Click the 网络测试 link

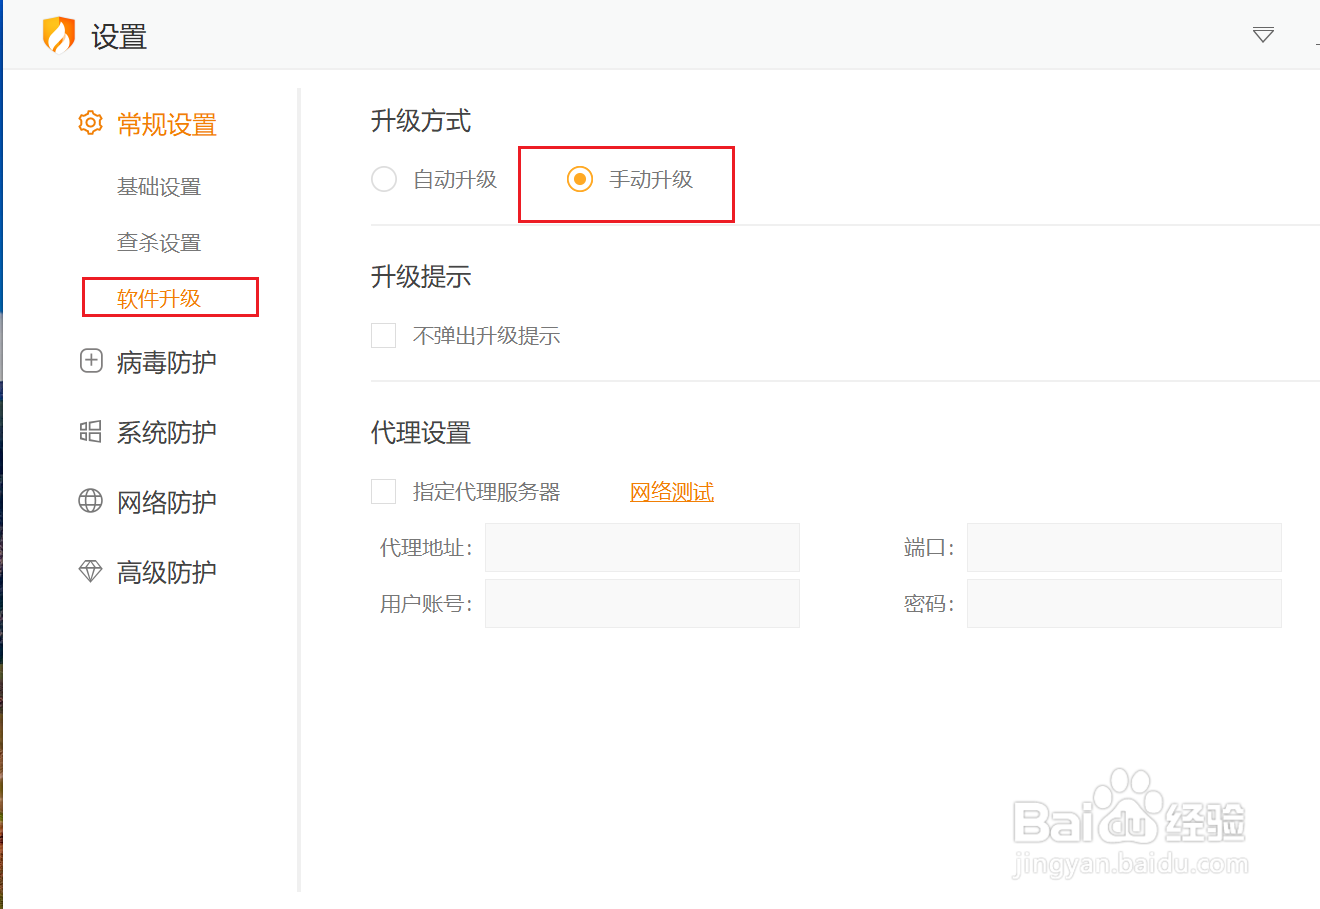tap(672, 492)
